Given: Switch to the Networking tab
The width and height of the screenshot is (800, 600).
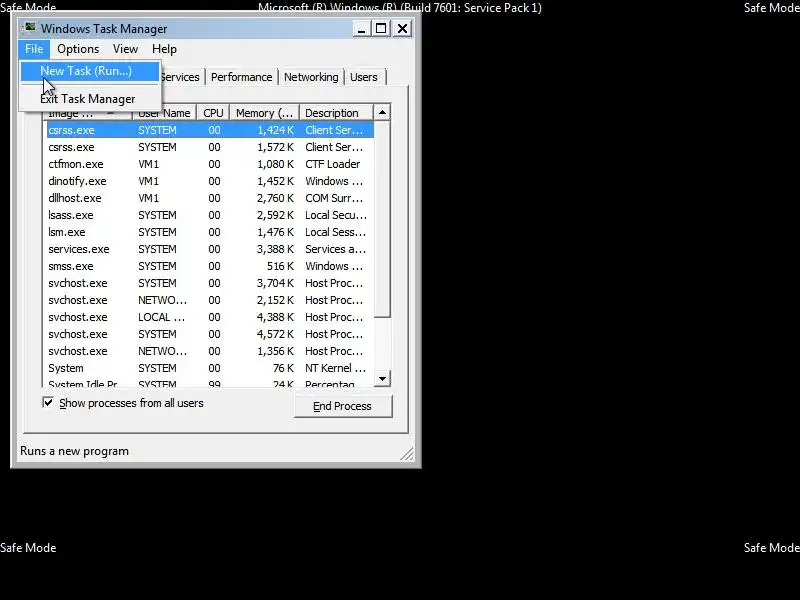Looking at the screenshot, I should tap(311, 77).
